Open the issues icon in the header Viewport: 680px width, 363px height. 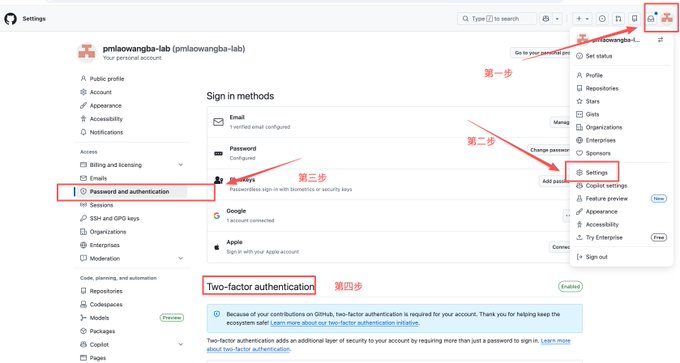pos(602,19)
